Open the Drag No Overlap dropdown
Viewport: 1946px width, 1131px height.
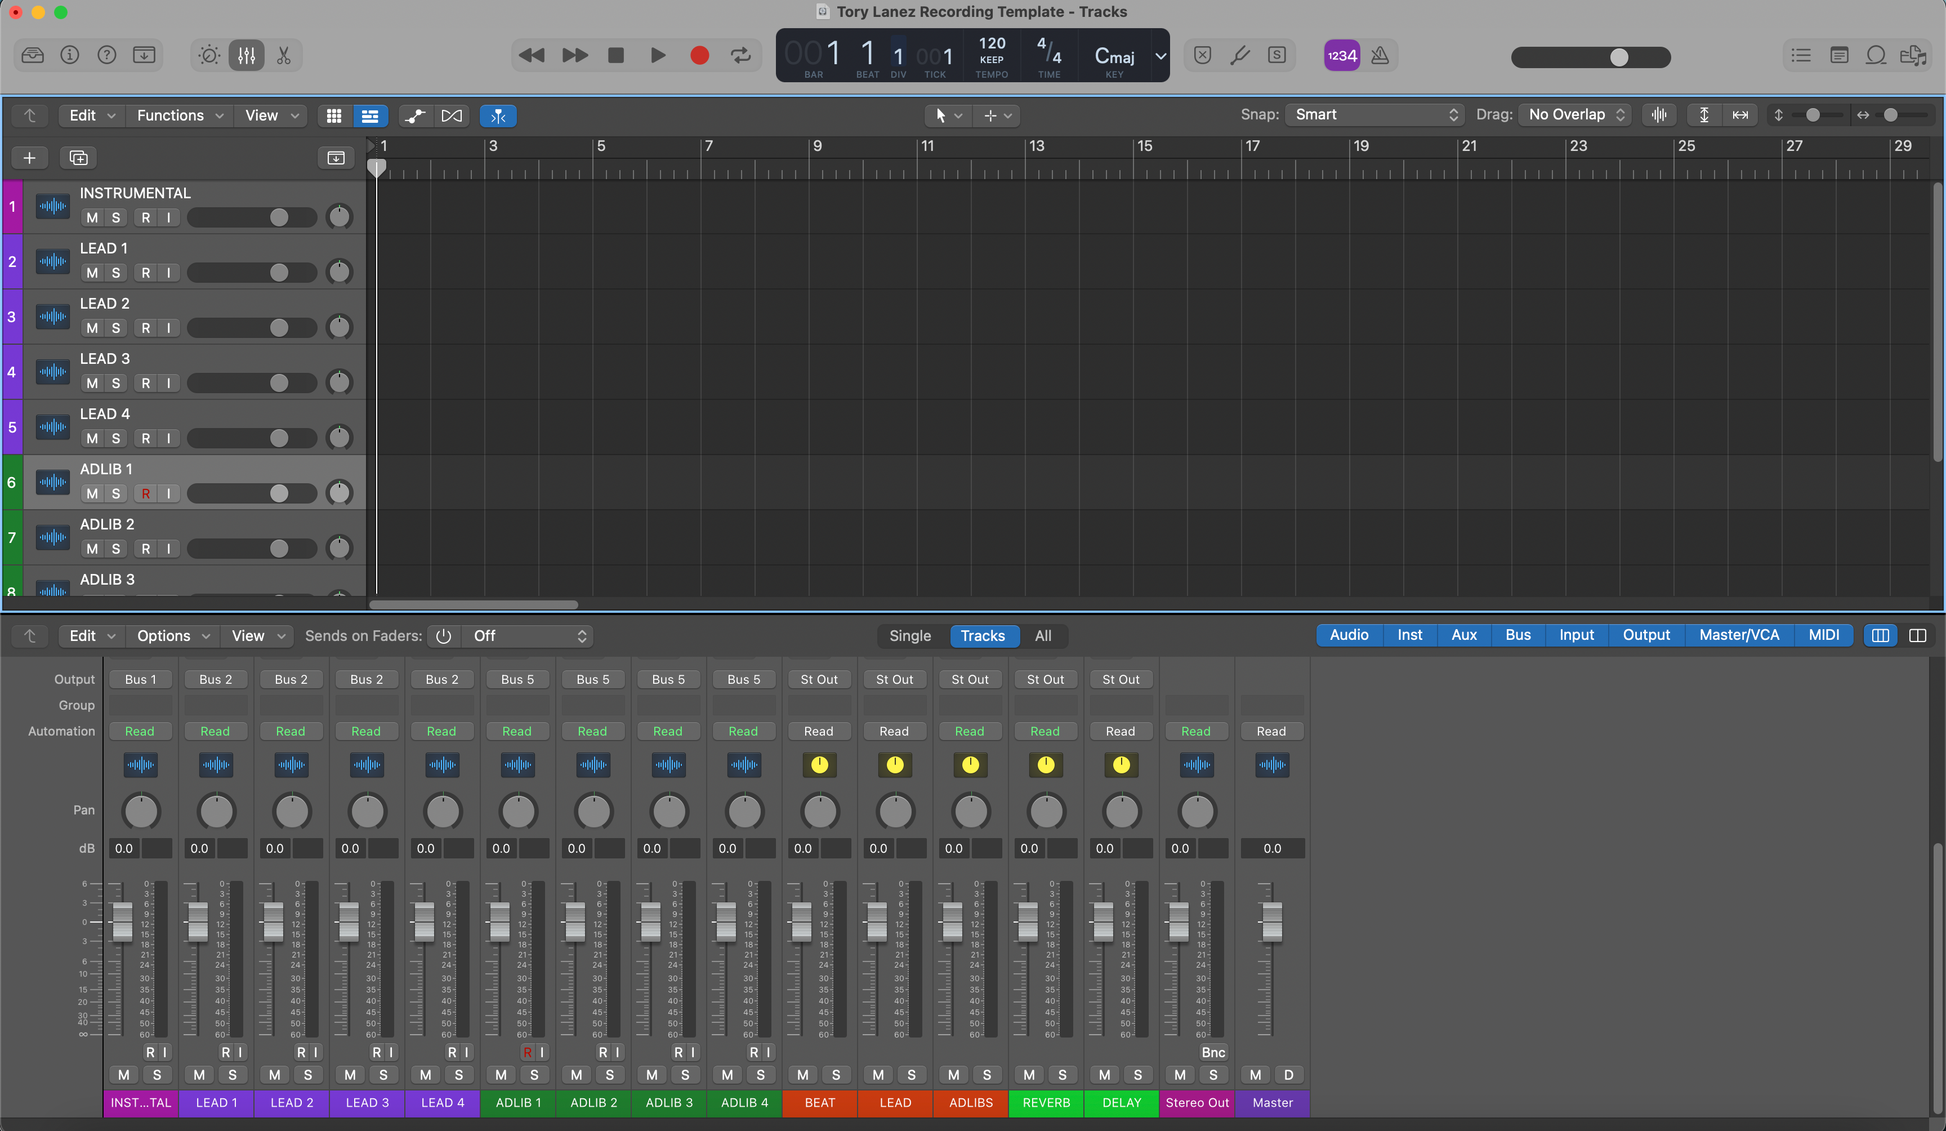pyautogui.click(x=1575, y=115)
